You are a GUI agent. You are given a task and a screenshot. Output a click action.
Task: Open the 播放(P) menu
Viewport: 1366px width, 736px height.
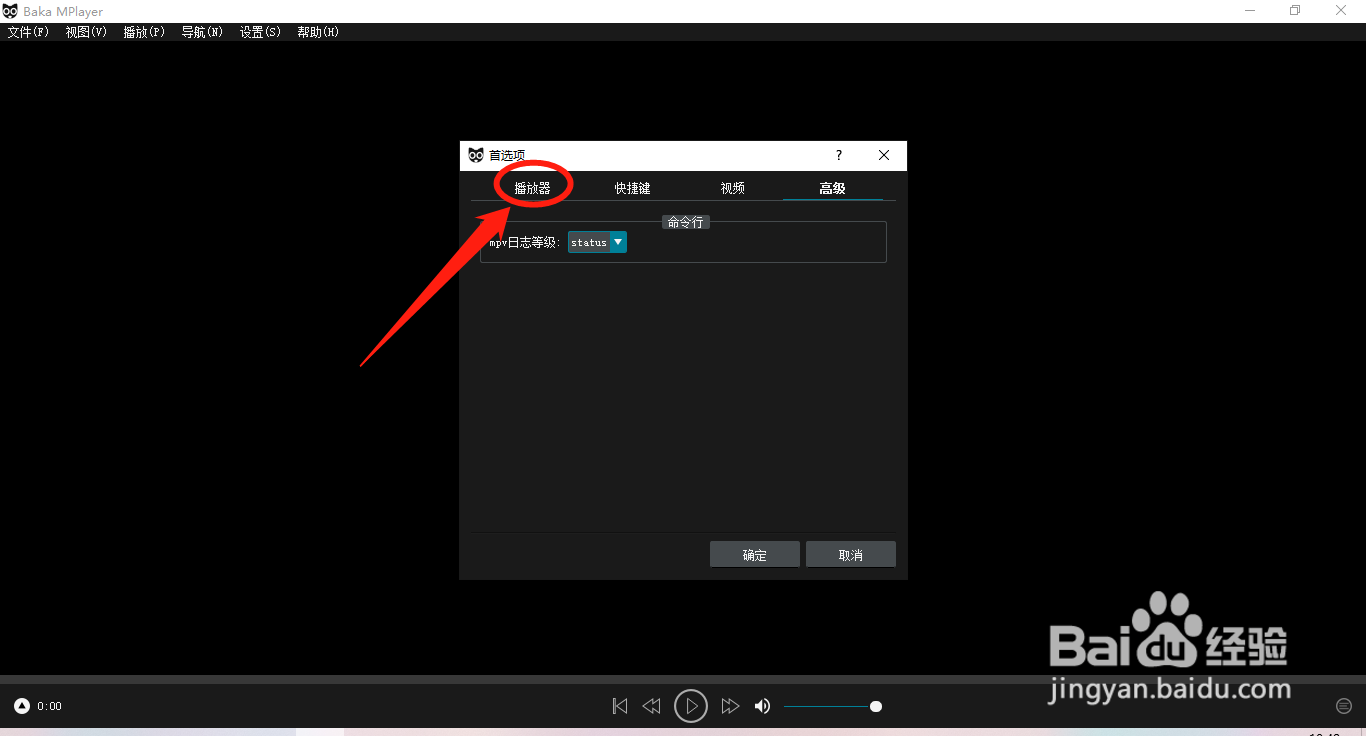pyautogui.click(x=144, y=32)
